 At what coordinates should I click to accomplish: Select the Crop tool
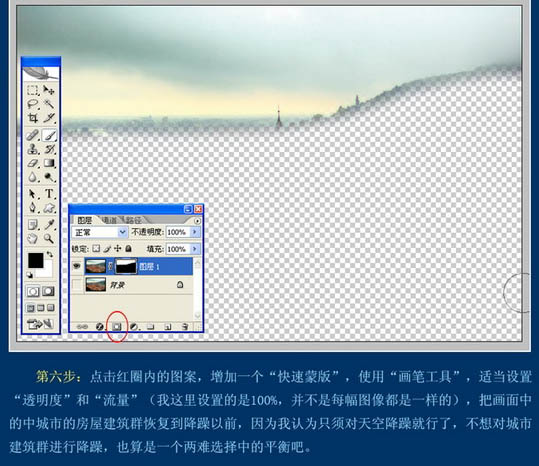pyautogui.click(x=33, y=118)
